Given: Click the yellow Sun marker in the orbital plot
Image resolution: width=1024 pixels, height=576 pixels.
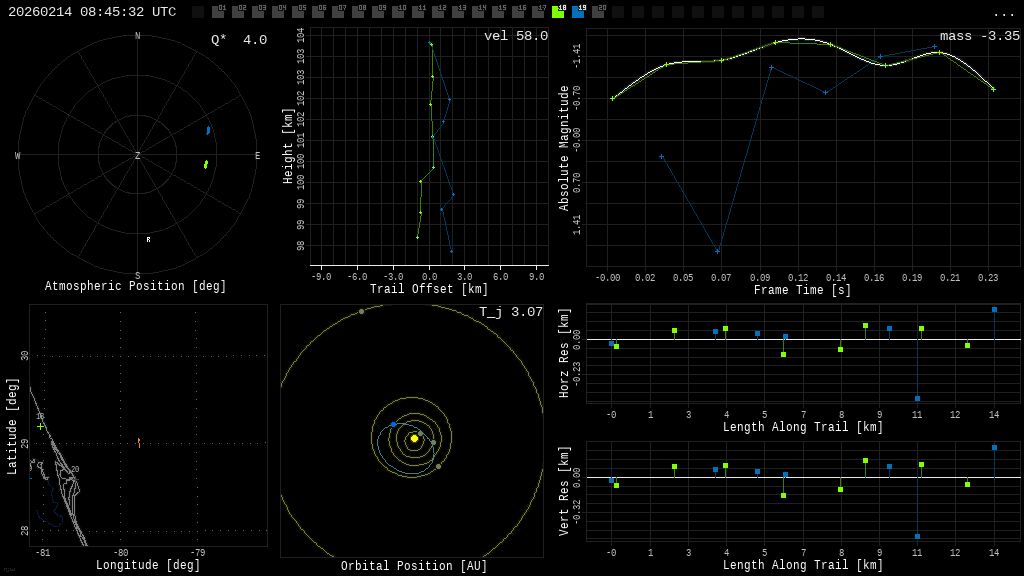Looking at the screenshot, I should pyautogui.click(x=414, y=438).
